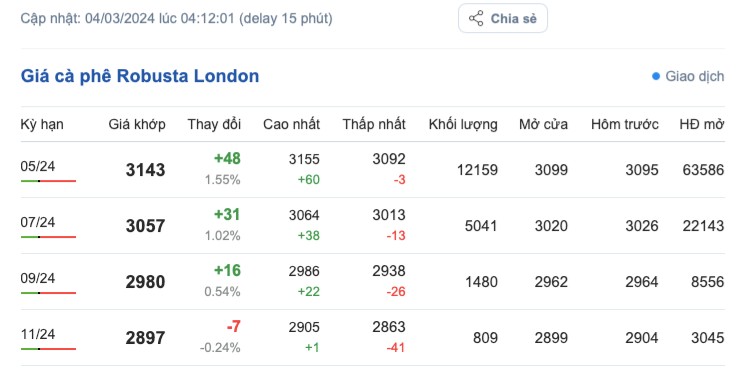Click the -7 change value for 11/24
753x369 pixels.
233,326
